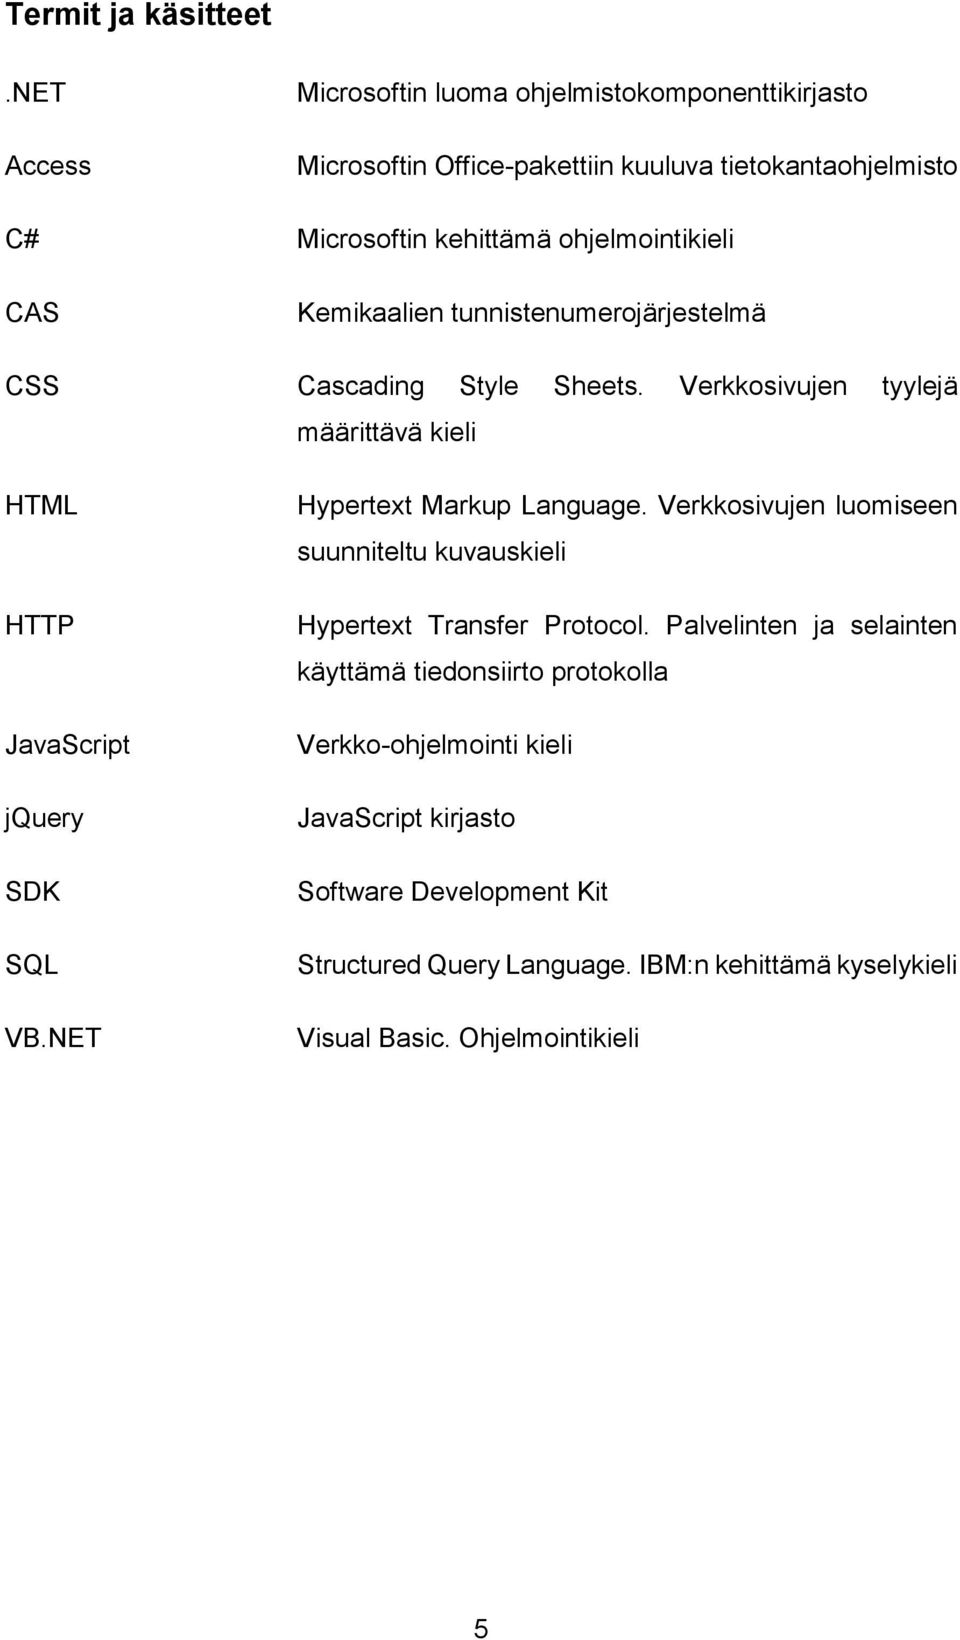Select the term 'VB.NET'

(53, 1038)
